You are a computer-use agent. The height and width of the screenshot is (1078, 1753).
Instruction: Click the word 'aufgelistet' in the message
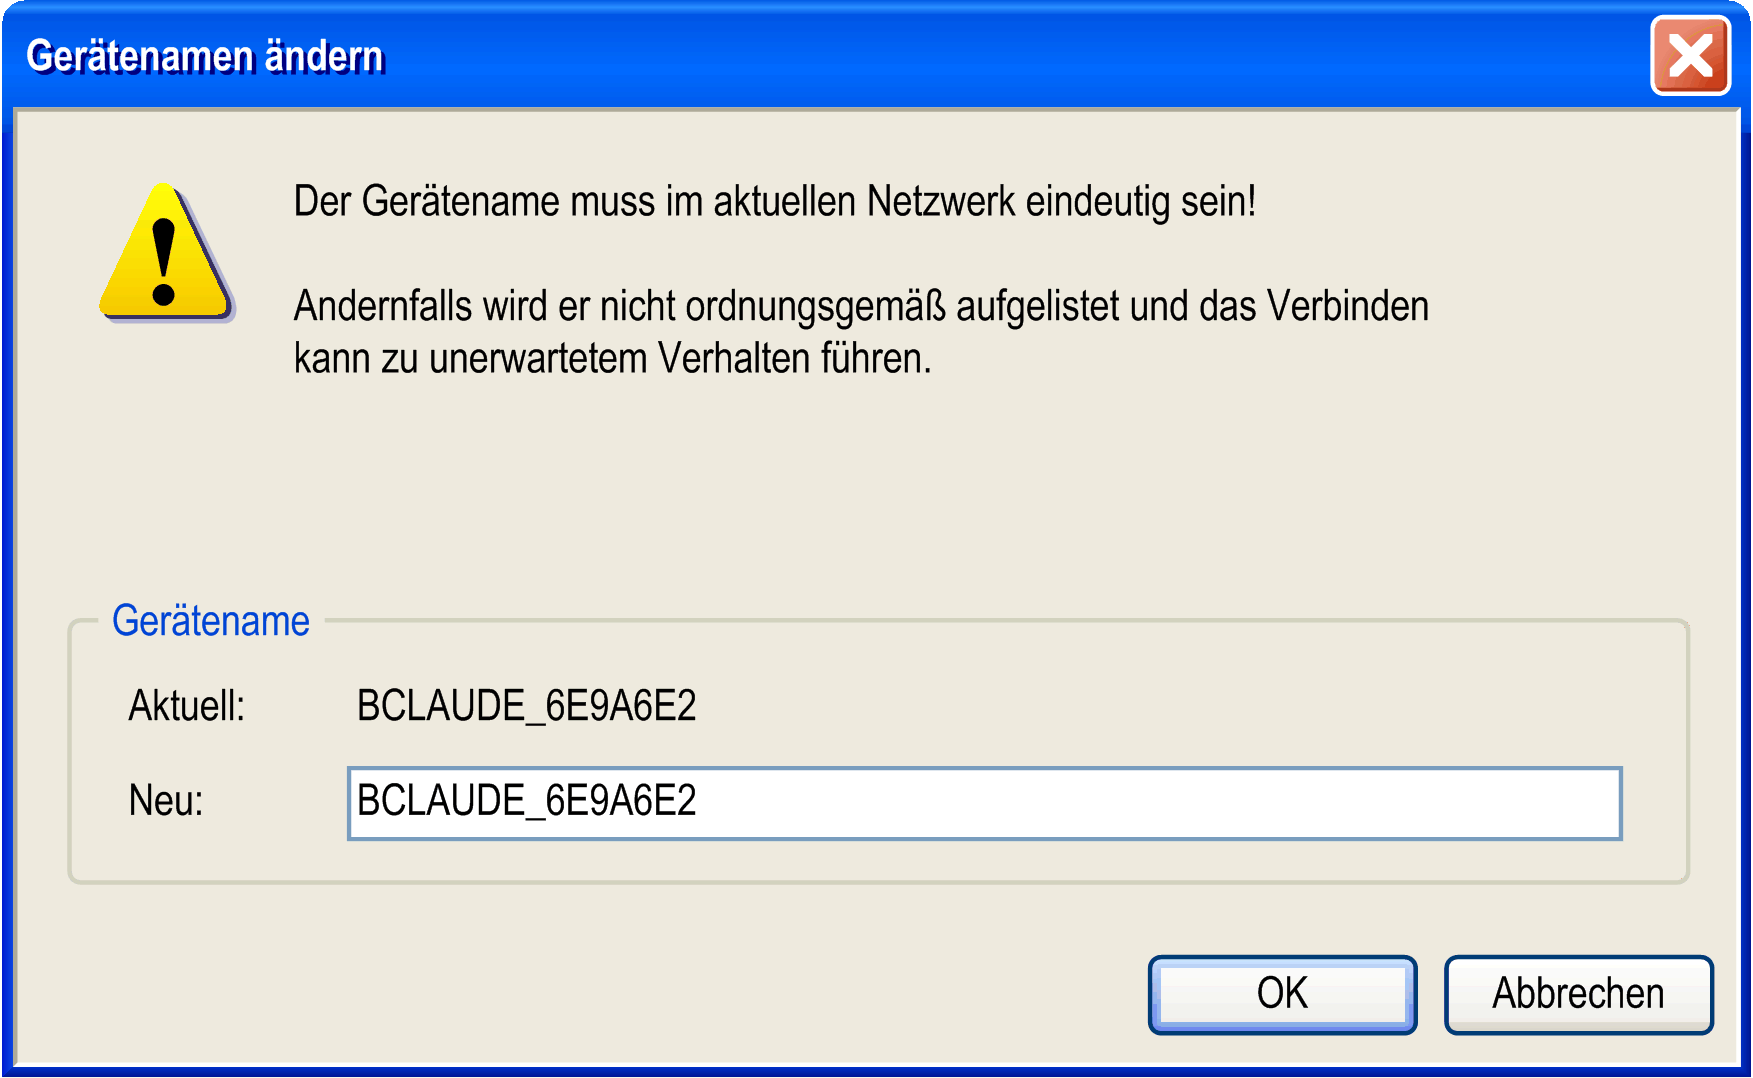[x=1037, y=306]
